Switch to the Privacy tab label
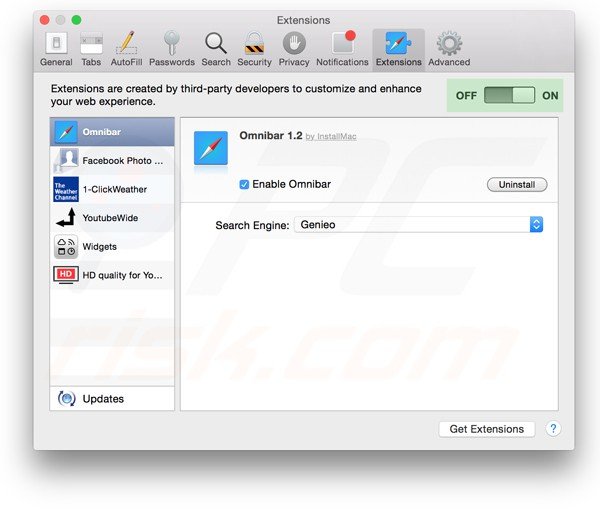Screen dimensions: 600x517 pos(294,62)
